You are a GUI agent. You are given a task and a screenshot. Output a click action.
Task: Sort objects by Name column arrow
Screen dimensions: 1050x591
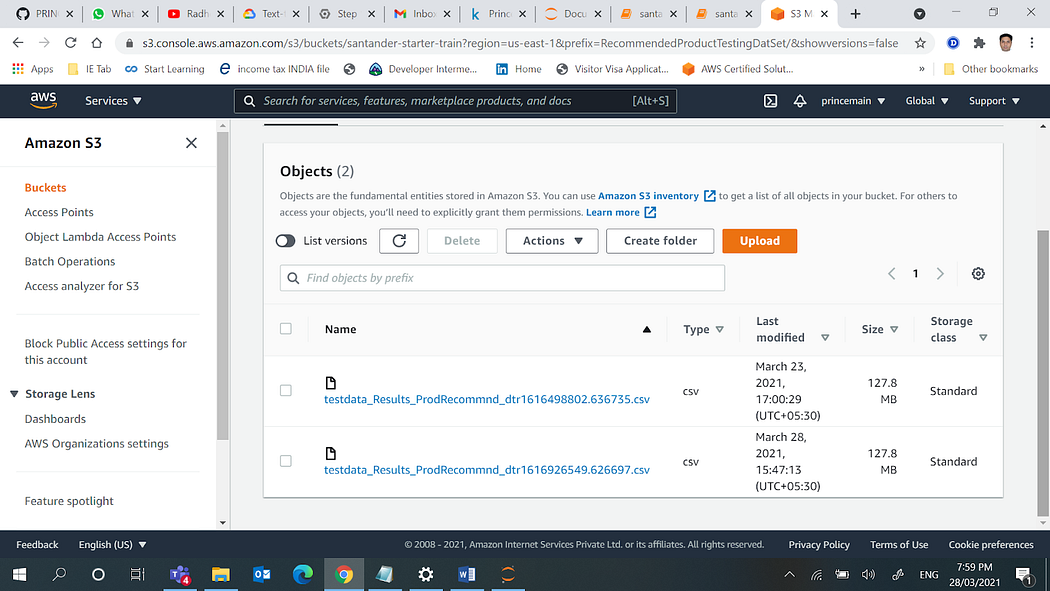click(647, 329)
